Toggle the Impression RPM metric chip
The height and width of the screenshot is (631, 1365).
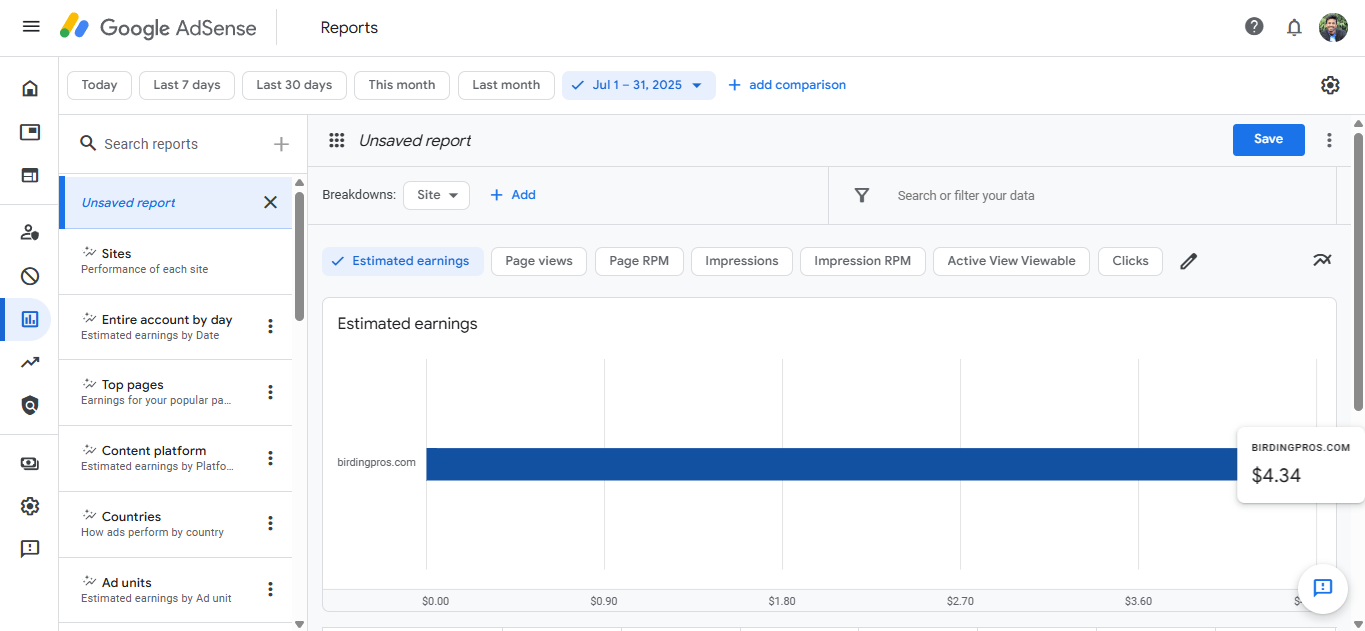863,261
